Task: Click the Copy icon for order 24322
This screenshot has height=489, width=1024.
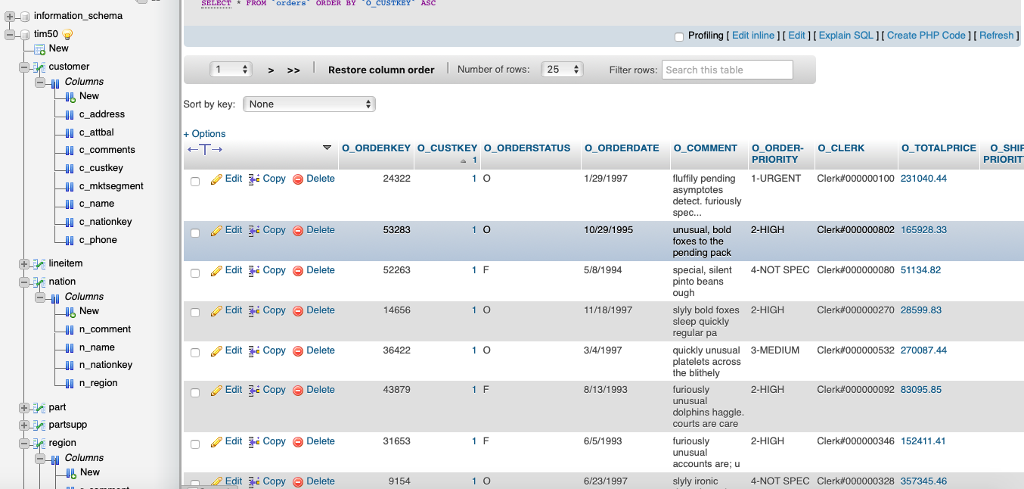Action: [x=254, y=179]
